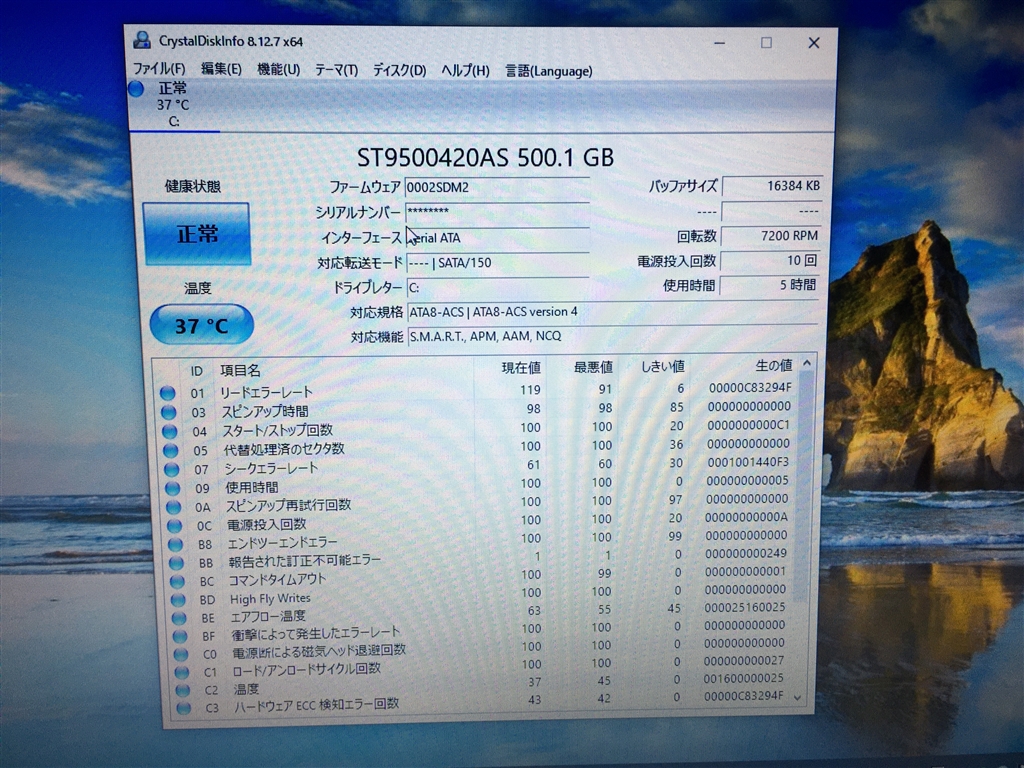
Task: Click the blue health orb beside 正常 in drive bar
Action: [136, 88]
